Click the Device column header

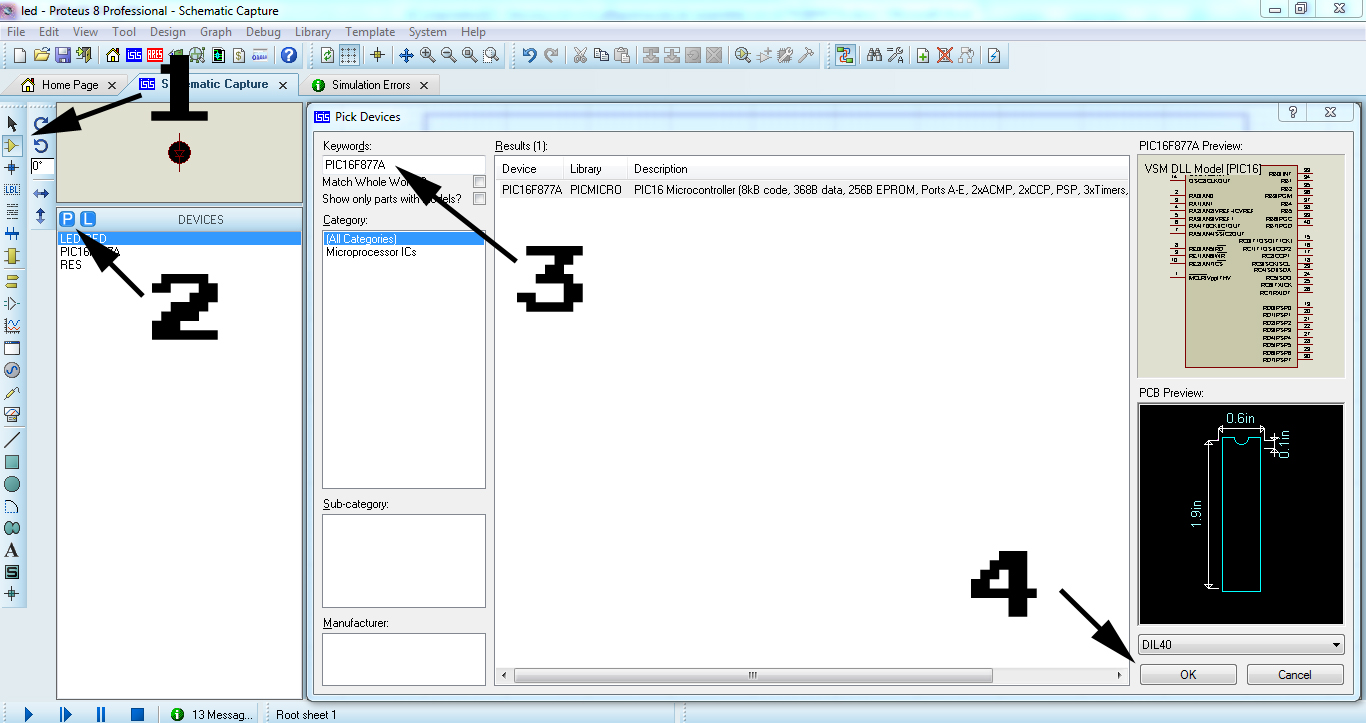click(529, 169)
